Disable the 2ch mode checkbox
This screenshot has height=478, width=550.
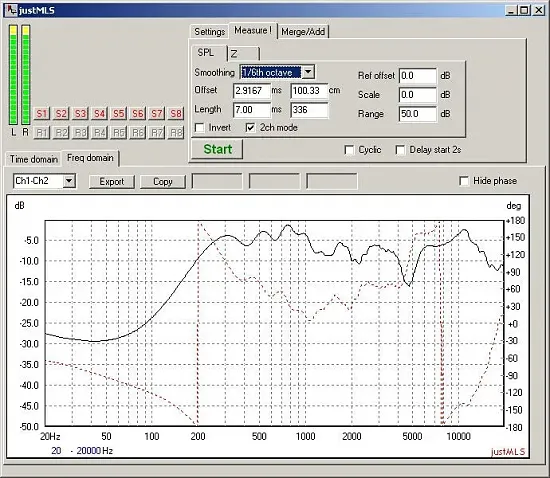(250, 128)
